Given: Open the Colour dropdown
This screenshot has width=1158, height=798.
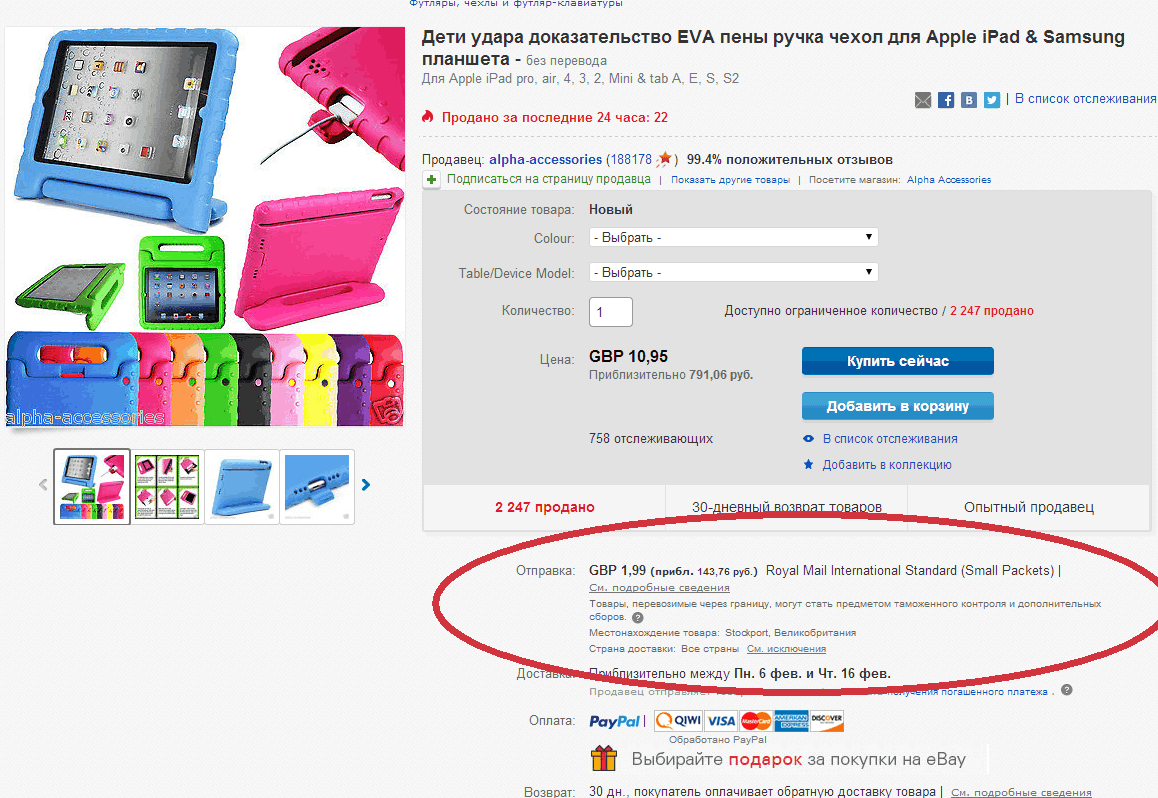Looking at the screenshot, I should pyautogui.click(x=733, y=238).
